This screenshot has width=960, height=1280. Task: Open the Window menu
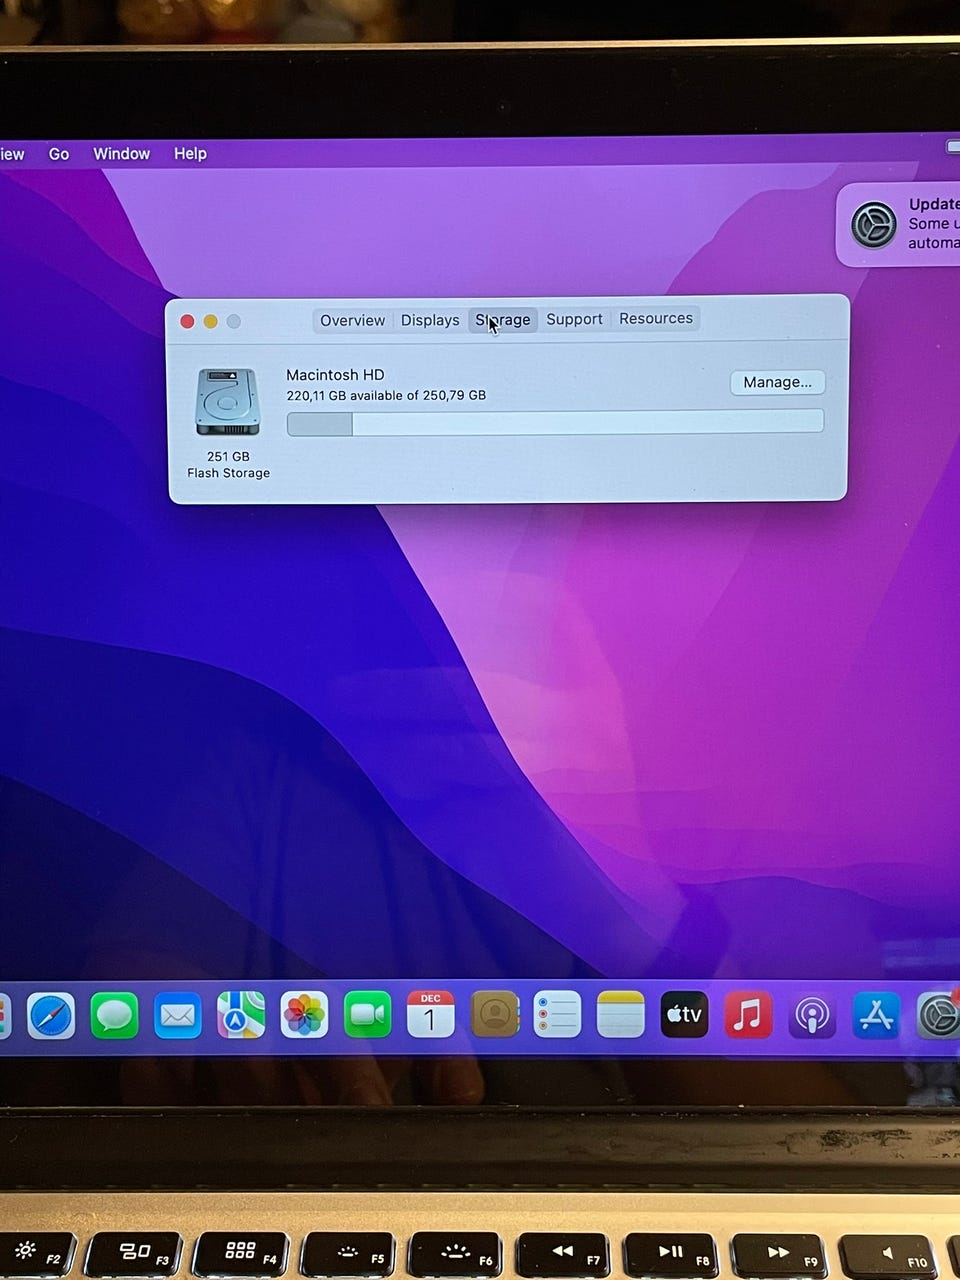121,154
